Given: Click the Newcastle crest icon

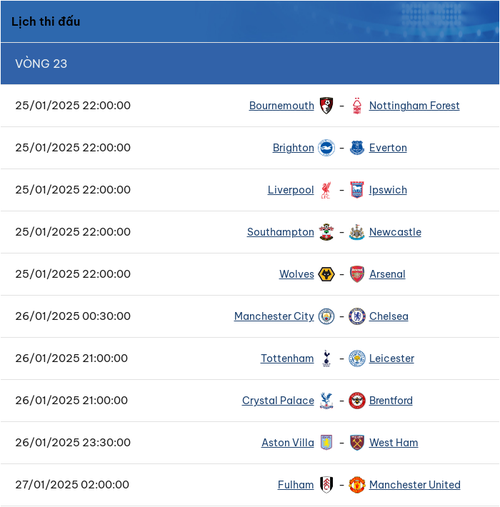Looking at the screenshot, I should pyautogui.click(x=357, y=232).
